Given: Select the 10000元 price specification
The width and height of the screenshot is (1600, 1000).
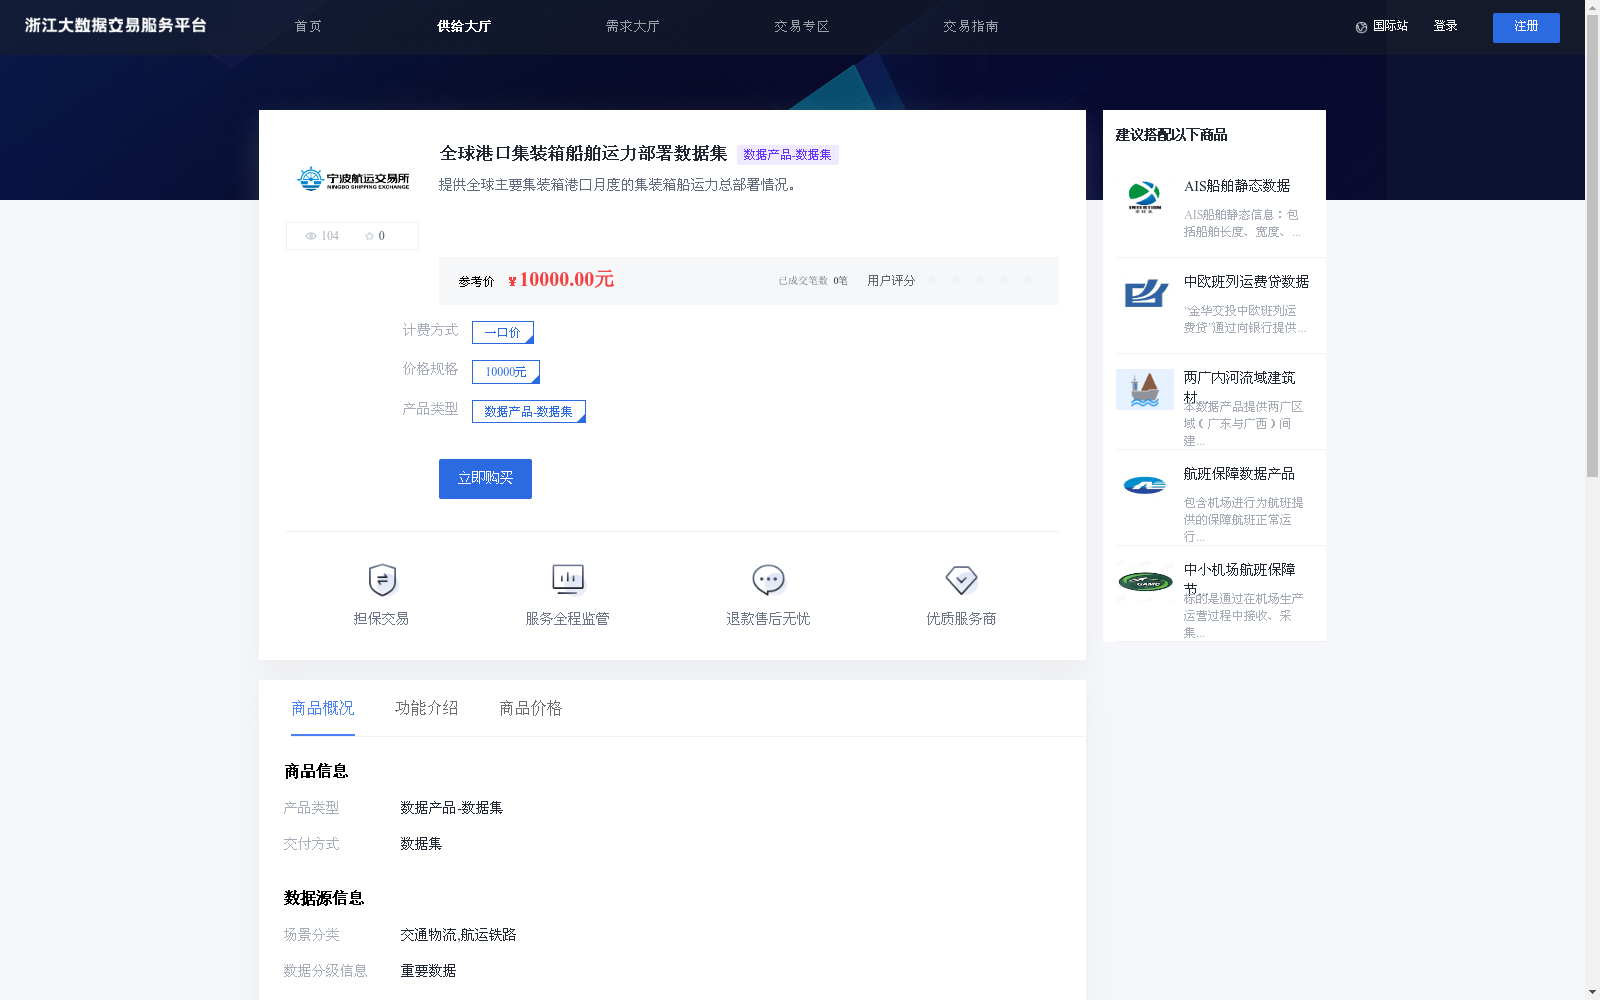Looking at the screenshot, I should pos(506,372).
